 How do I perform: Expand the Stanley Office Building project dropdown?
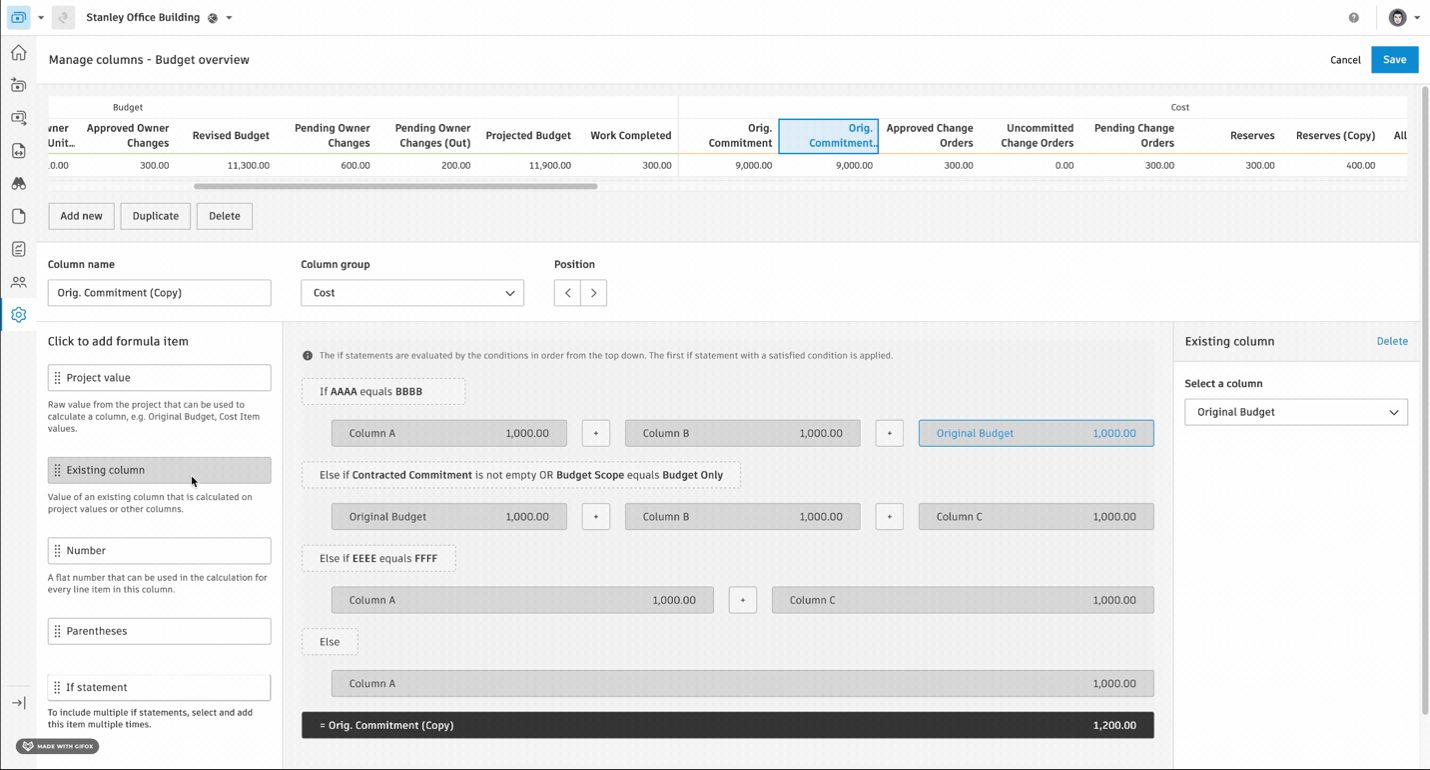[227, 17]
